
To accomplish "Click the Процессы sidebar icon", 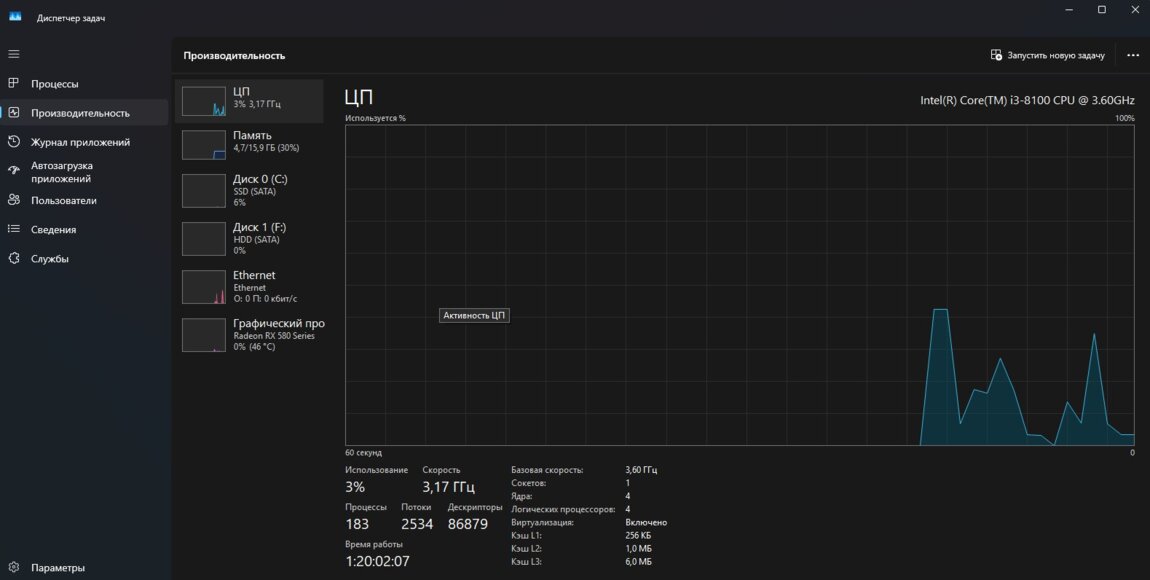I will pos(14,84).
